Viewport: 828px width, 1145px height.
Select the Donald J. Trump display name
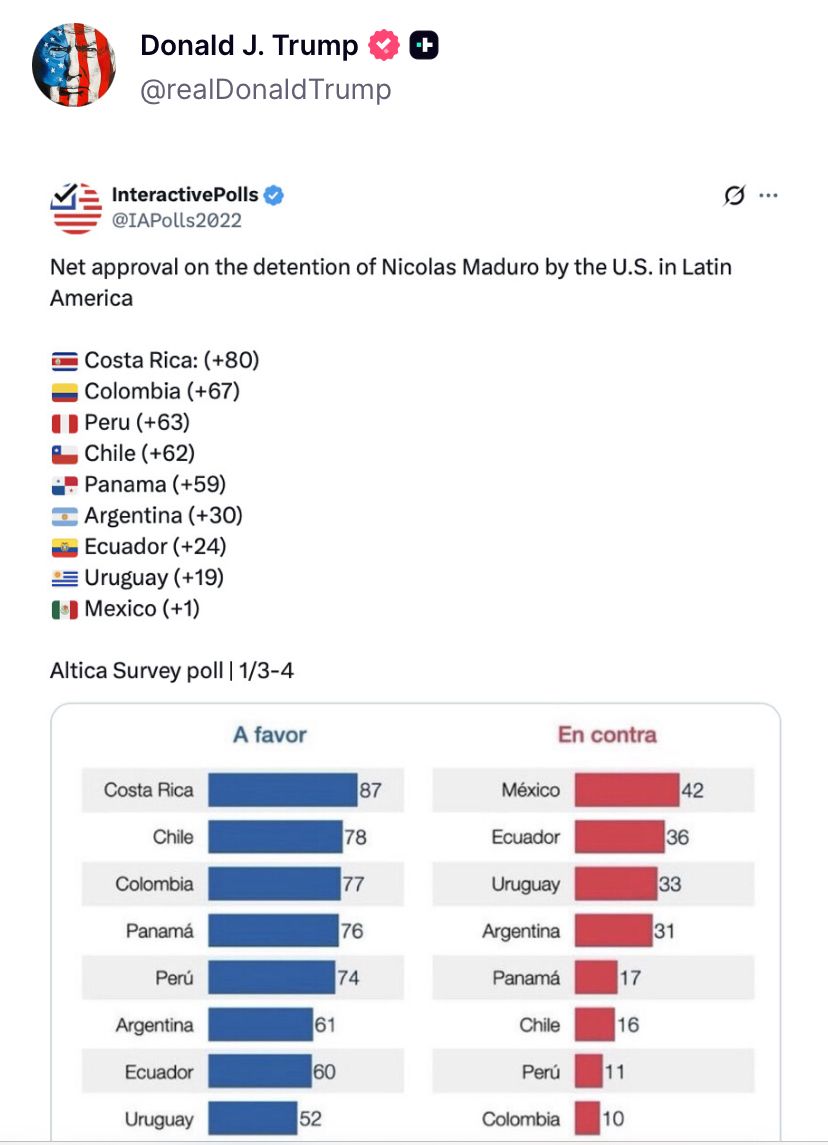(248, 45)
